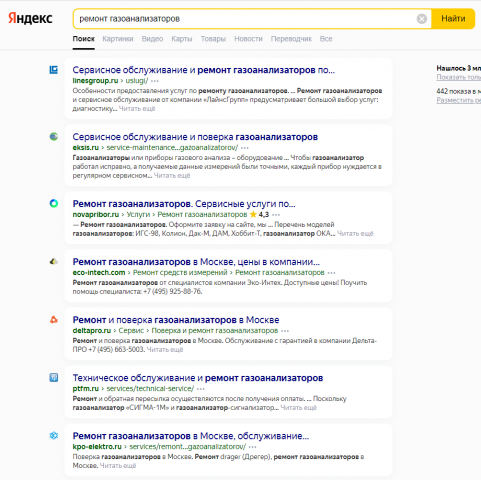This screenshot has height=480, width=481.
Task: Open the three-dots menu for ptfm.ru result
Action: point(201,389)
